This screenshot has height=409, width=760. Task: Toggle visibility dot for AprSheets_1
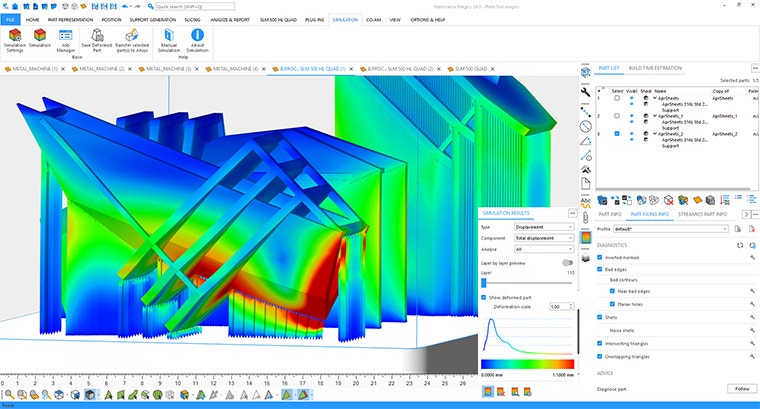[x=631, y=116]
